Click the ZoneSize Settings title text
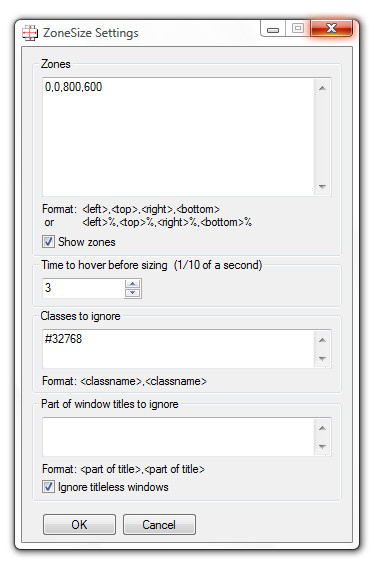This screenshot has height=568, width=375. (91, 33)
